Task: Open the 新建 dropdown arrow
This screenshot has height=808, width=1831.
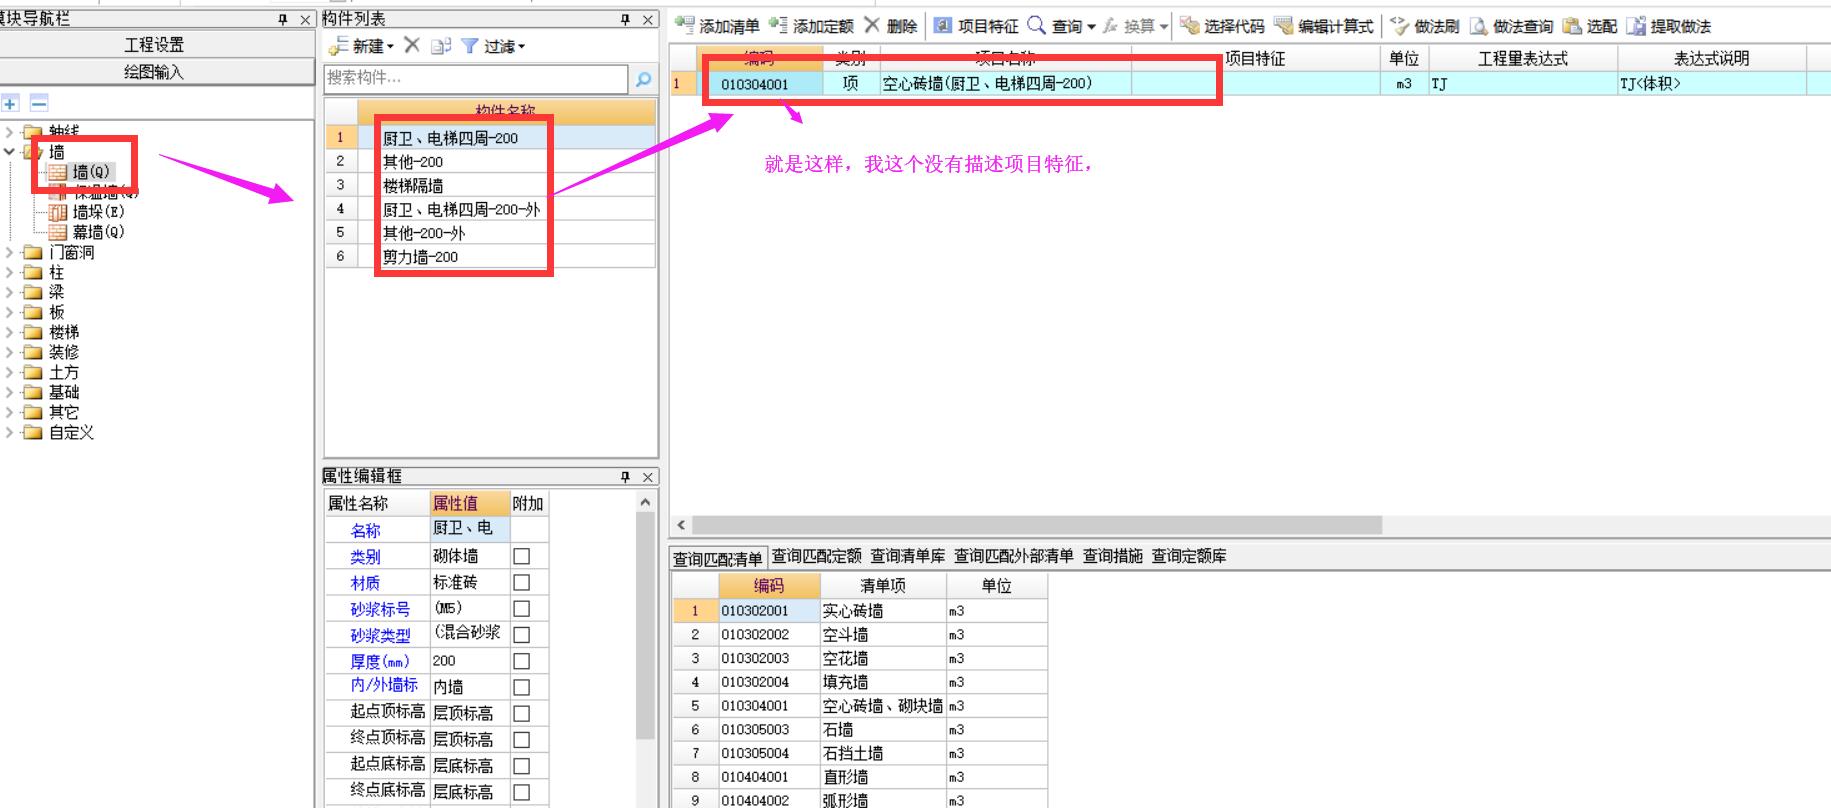Action: [x=390, y=47]
